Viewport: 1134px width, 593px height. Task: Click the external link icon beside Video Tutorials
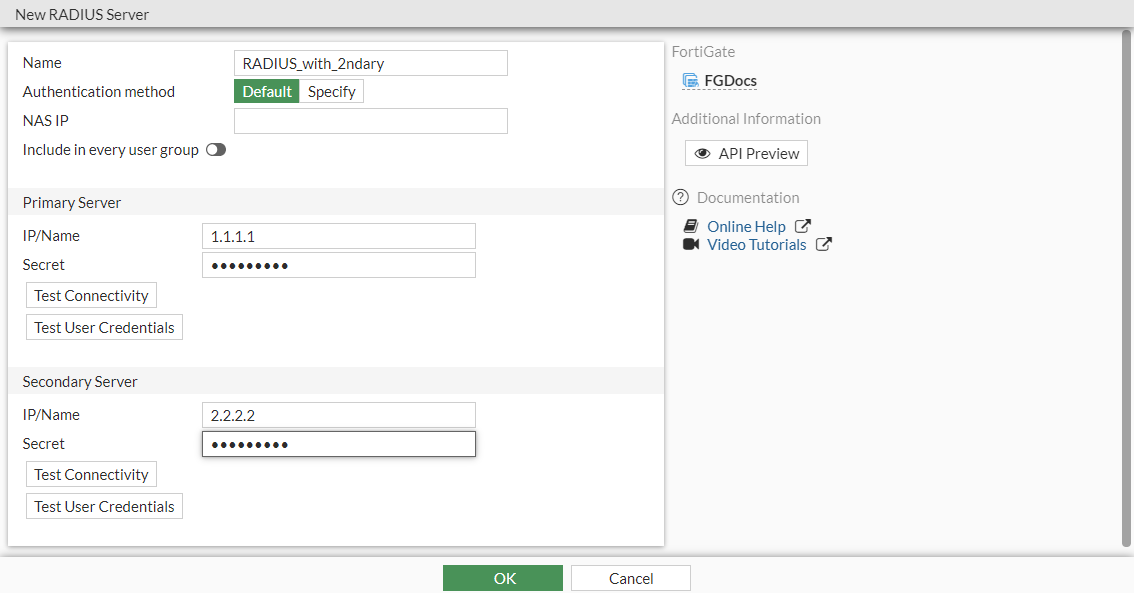tap(823, 244)
